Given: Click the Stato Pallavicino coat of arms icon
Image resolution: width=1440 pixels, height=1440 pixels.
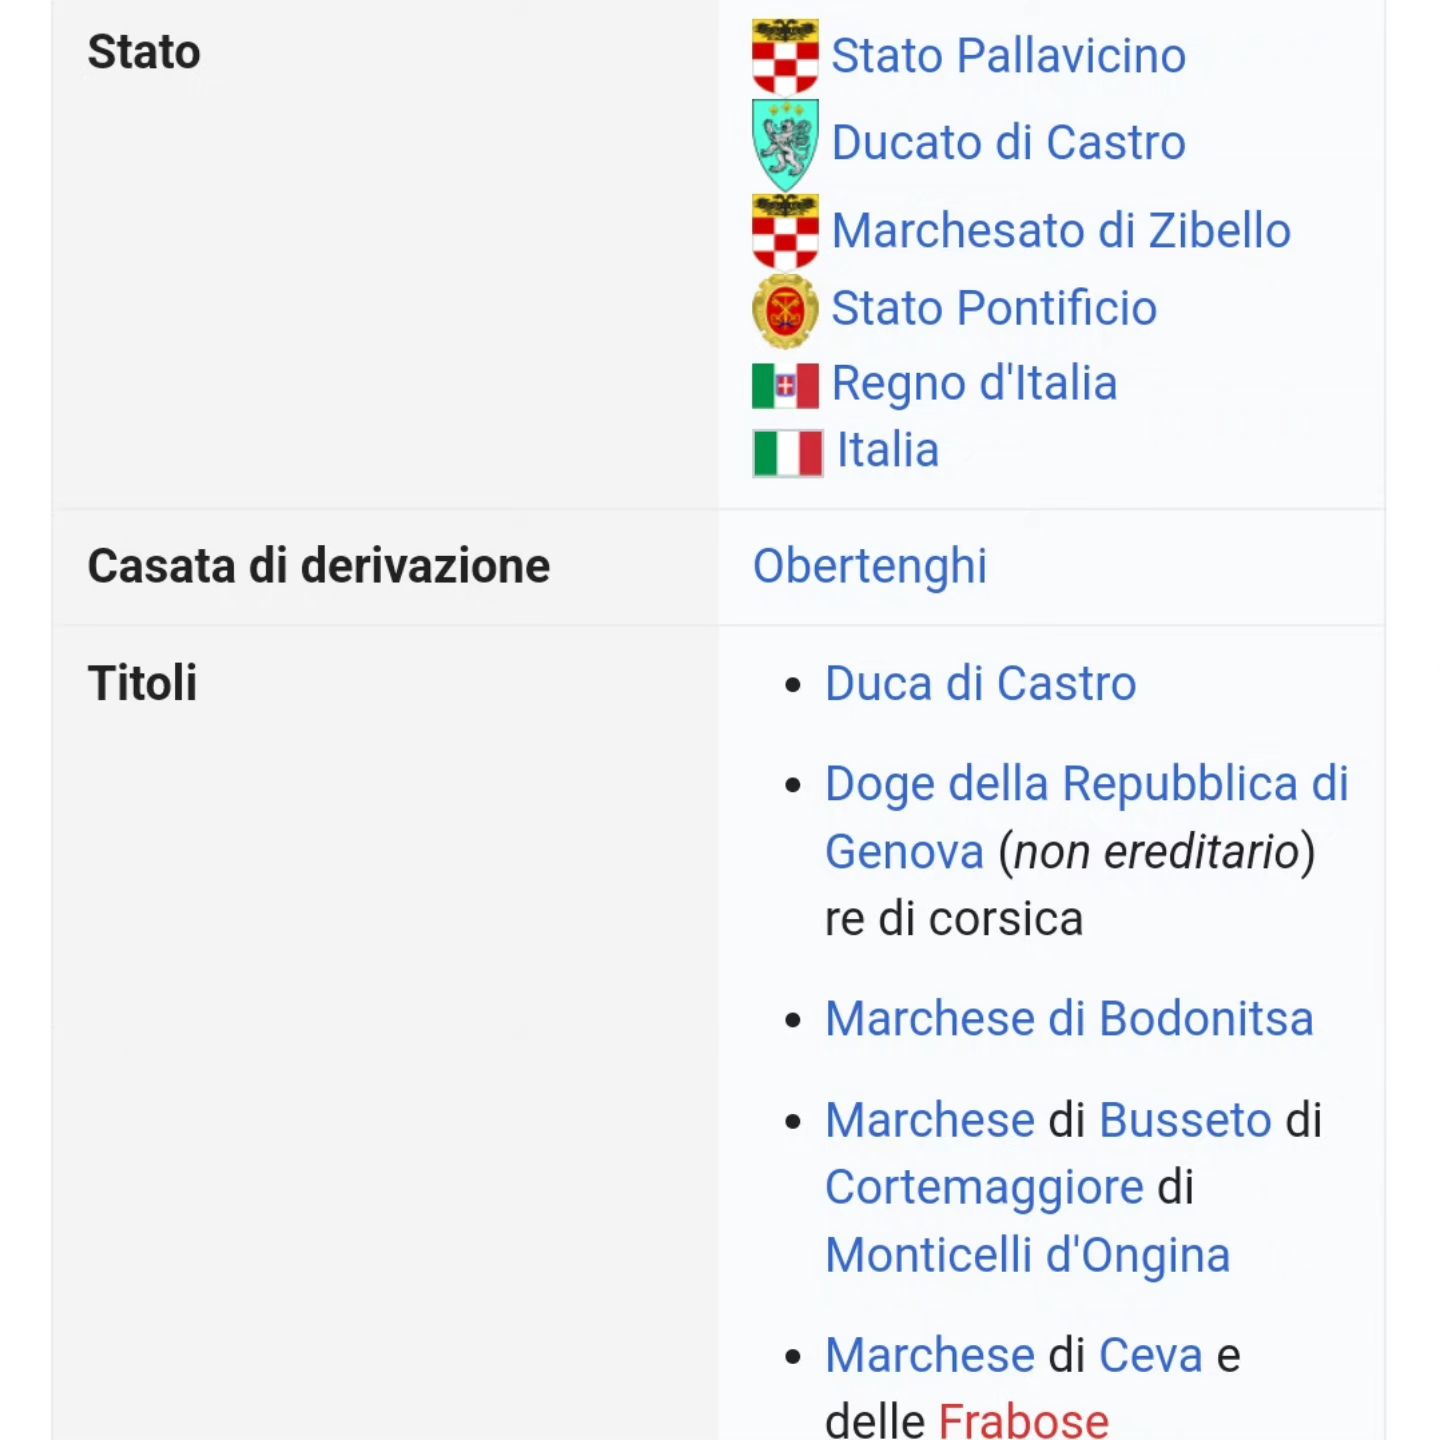Looking at the screenshot, I should 785,56.
